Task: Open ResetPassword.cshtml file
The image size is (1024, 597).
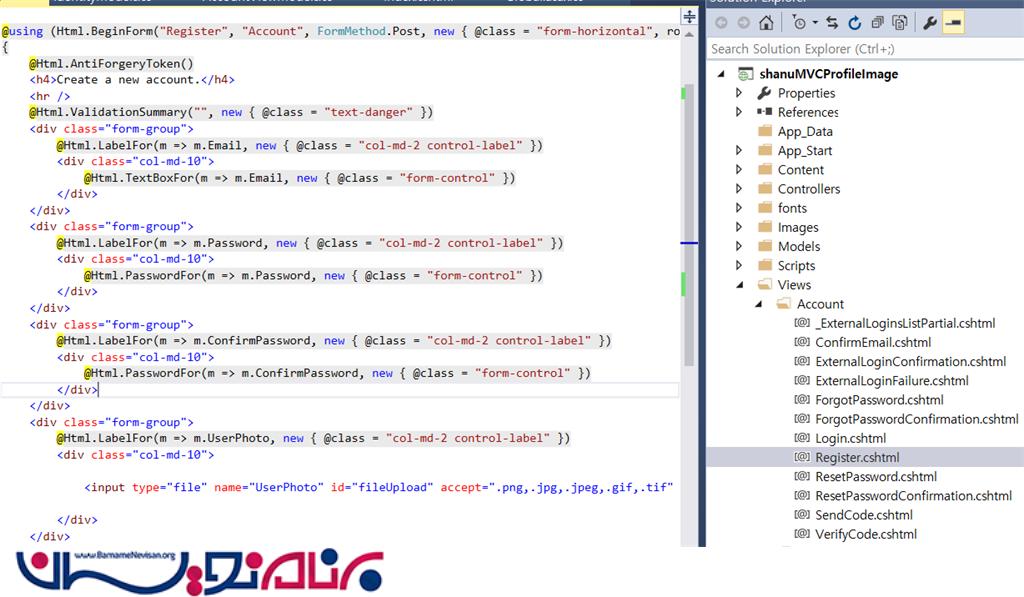Action: pyautogui.click(x=876, y=477)
